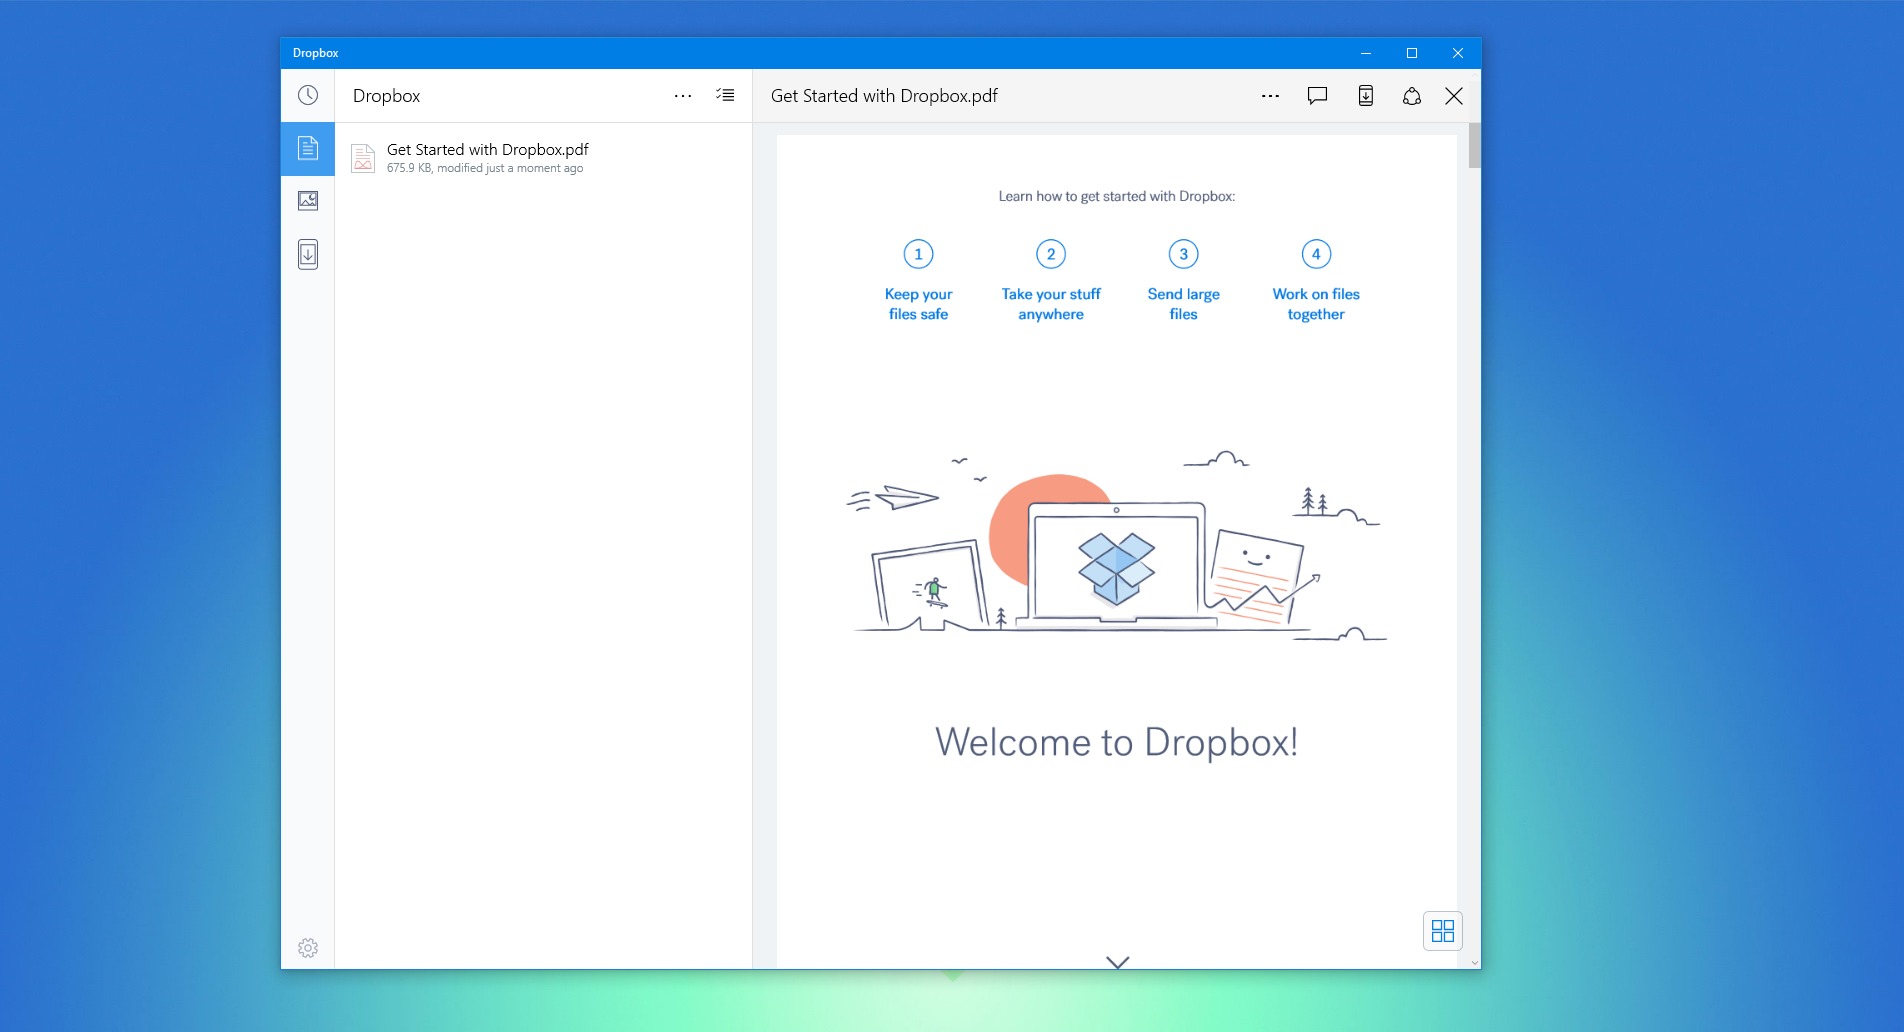The image size is (1904, 1032).
Task: Click the 'Dropbox' folder heading
Action: point(386,96)
